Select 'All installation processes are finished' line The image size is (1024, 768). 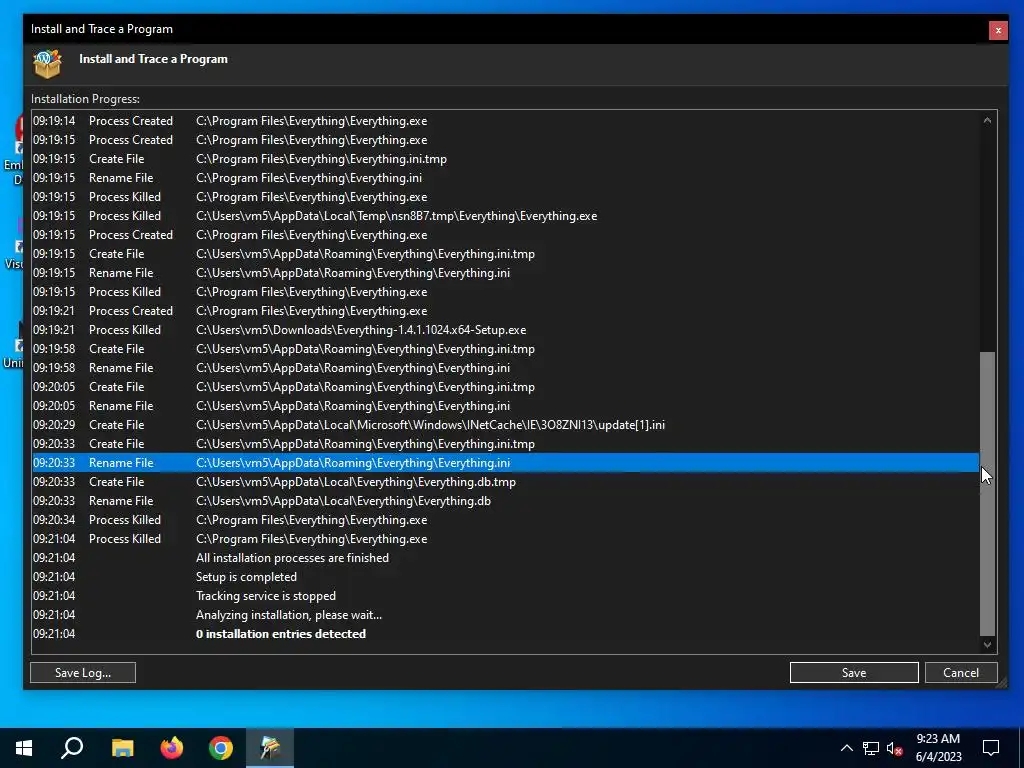[505, 558]
